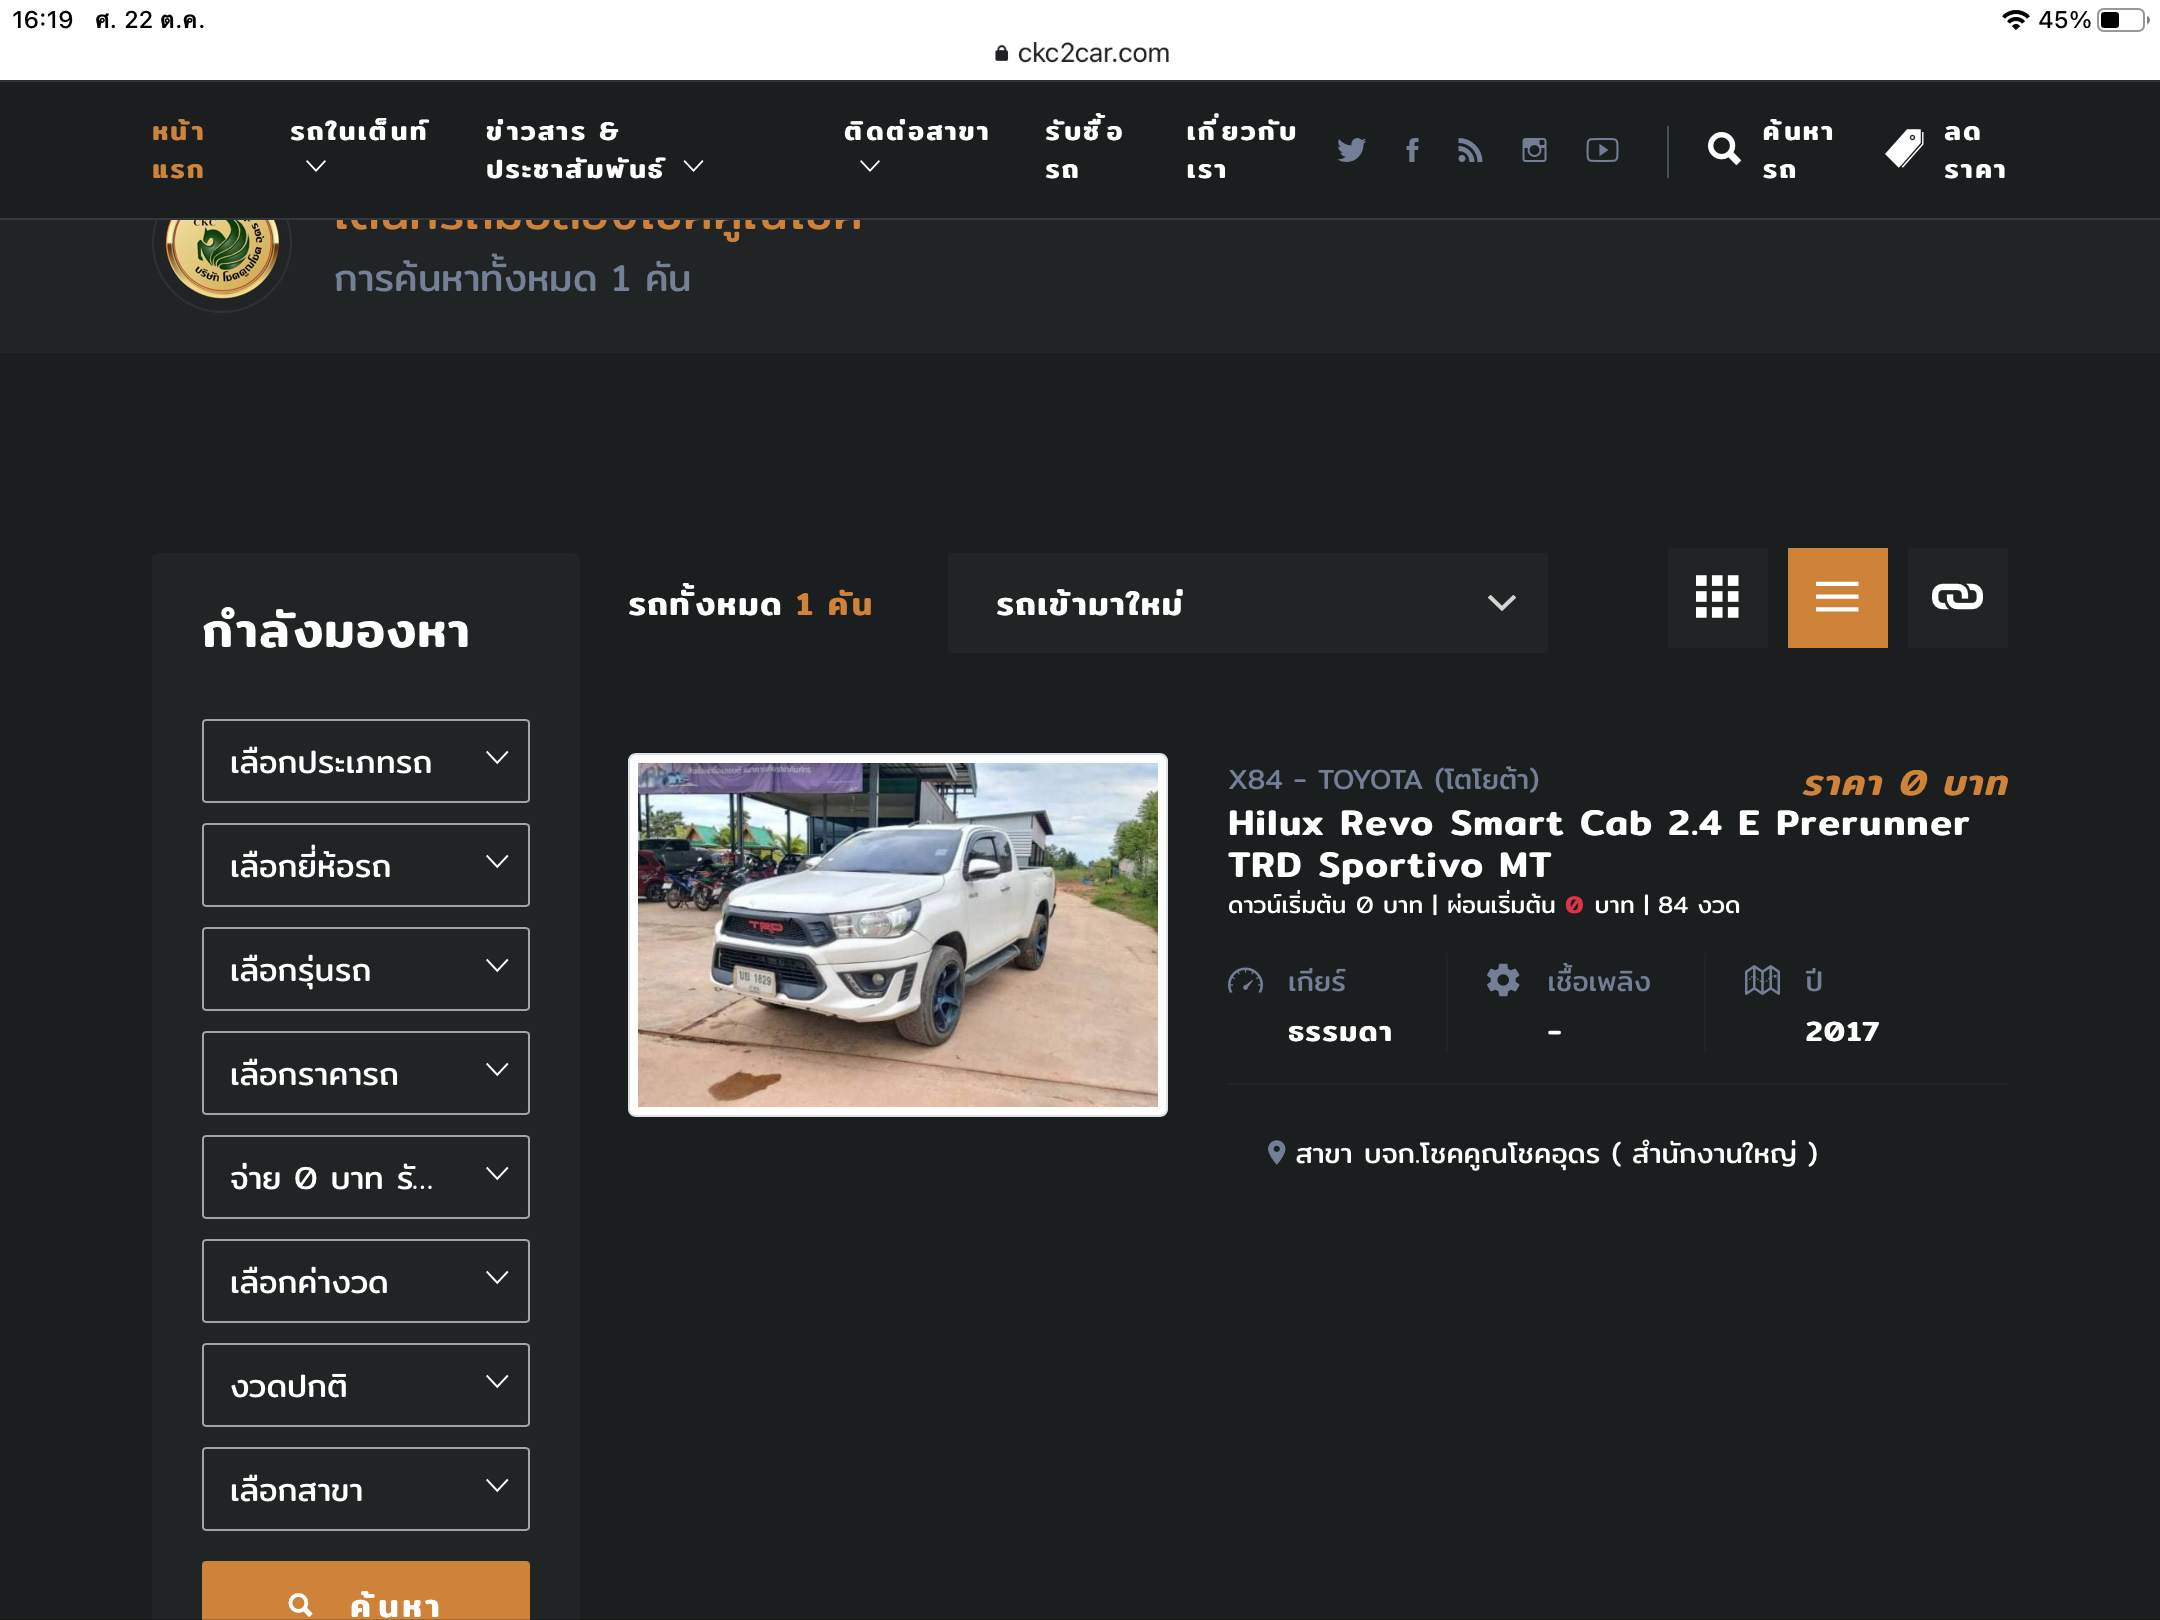Viewport: 2160px width, 1620px height.
Task: Open the YouTube icon link
Action: tap(1602, 150)
